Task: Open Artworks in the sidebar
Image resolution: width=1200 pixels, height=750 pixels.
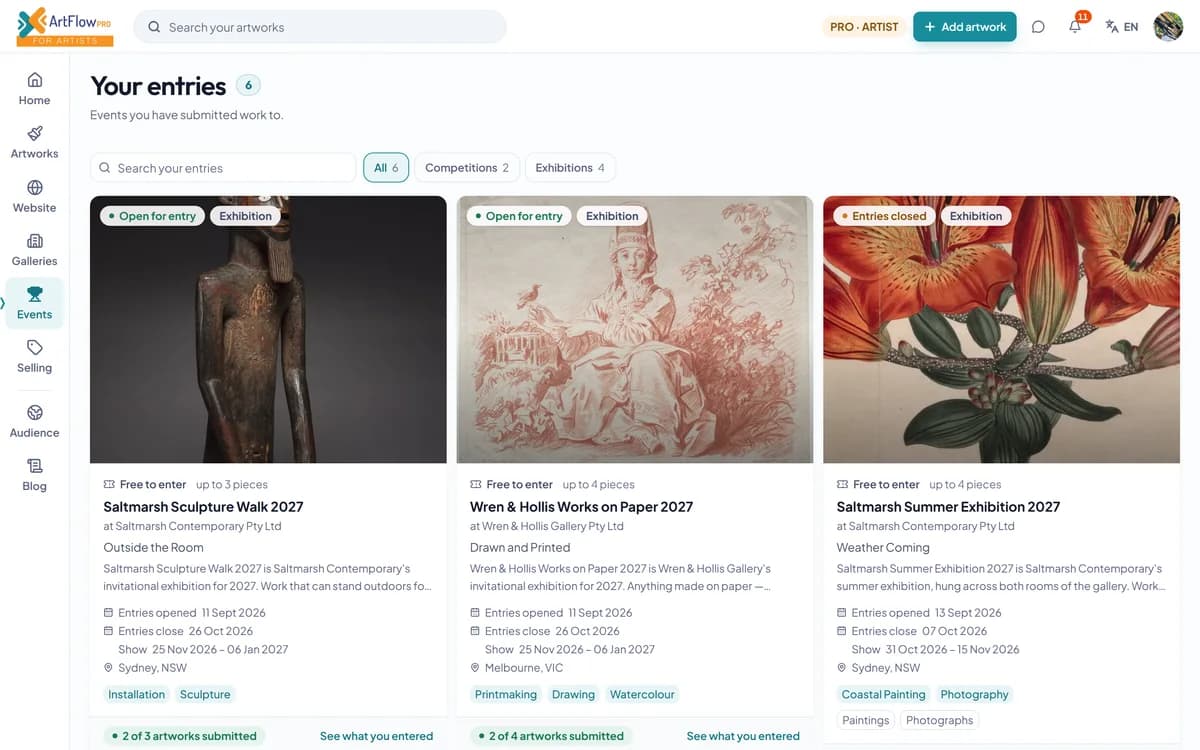Action: (x=34, y=142)
